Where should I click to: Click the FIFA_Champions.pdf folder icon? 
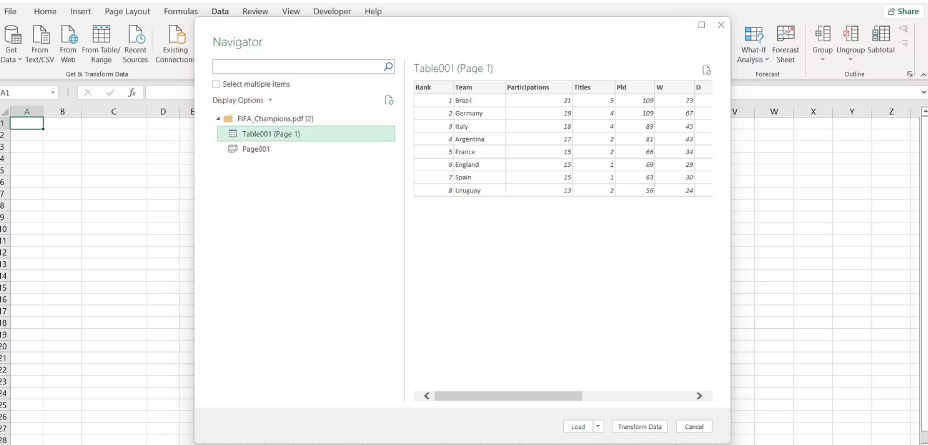pos(228,118)
